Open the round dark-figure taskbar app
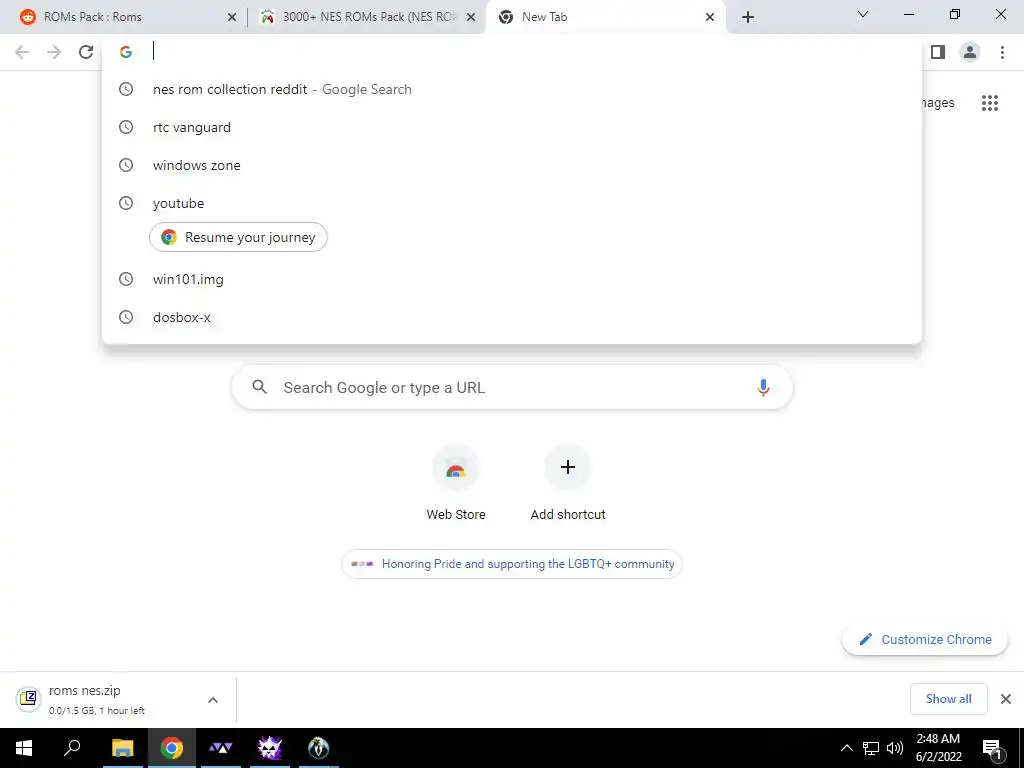Viewport: 1024px width, 768px height. click(x=319, y=748)
